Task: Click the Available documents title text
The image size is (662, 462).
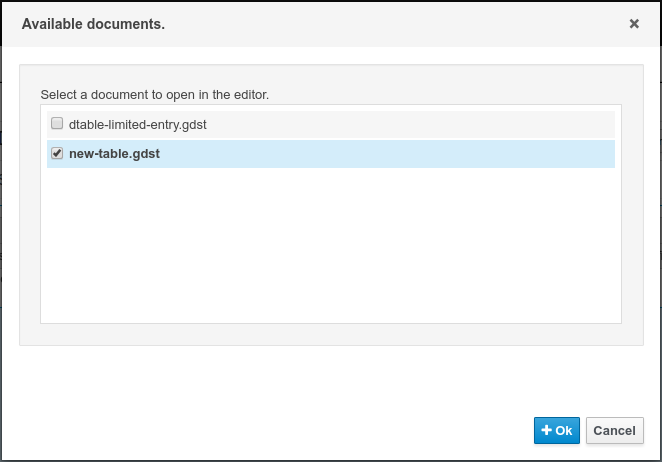Action: click(x=93, y=23)
